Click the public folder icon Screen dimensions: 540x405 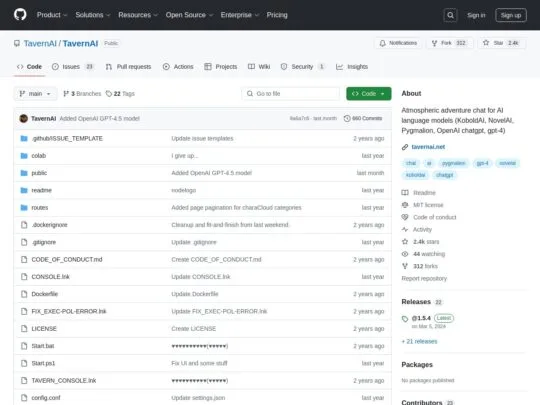coord(24,173)
